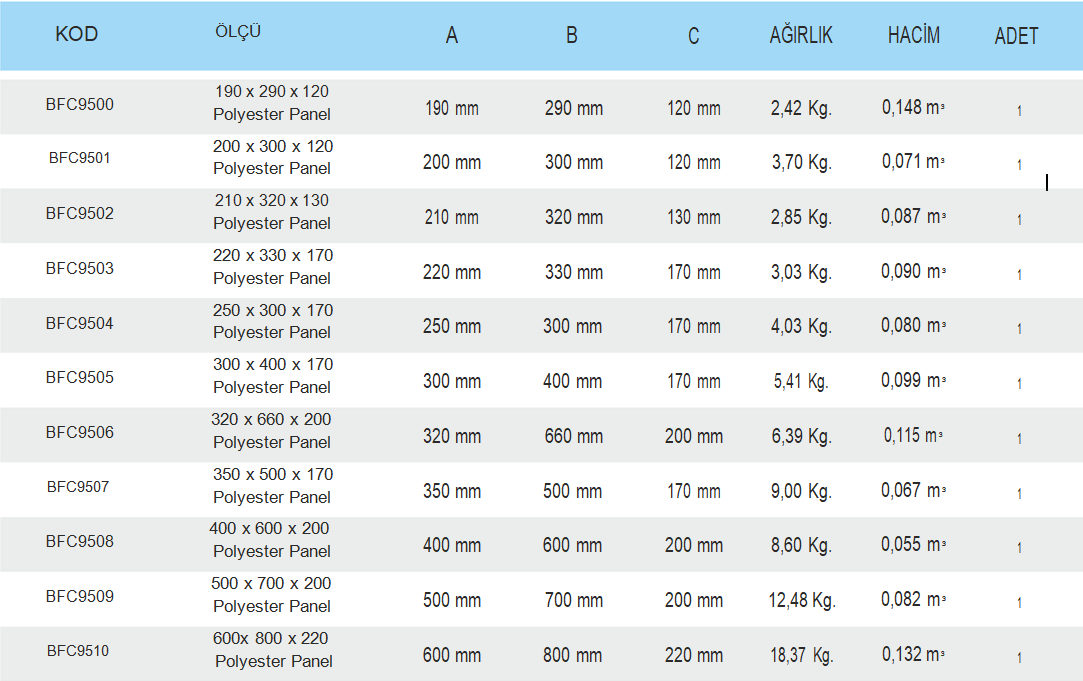Click the AĞIRLIK column header
1083x681 pixels.
(801, 35)
